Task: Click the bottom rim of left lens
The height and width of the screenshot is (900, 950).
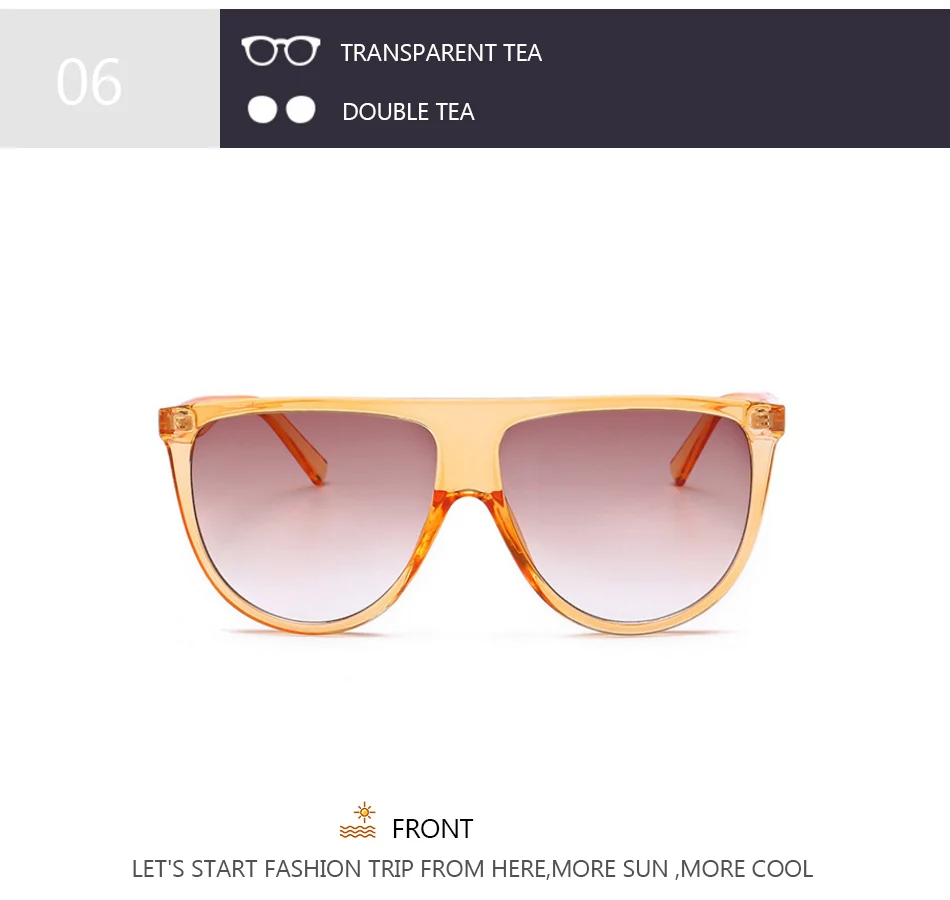Action: pos(303,624)
